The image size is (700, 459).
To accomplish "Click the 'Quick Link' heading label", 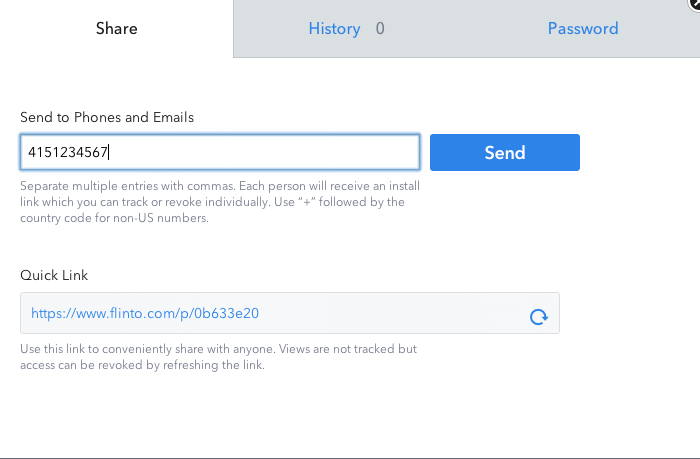I will pos(54,275).
